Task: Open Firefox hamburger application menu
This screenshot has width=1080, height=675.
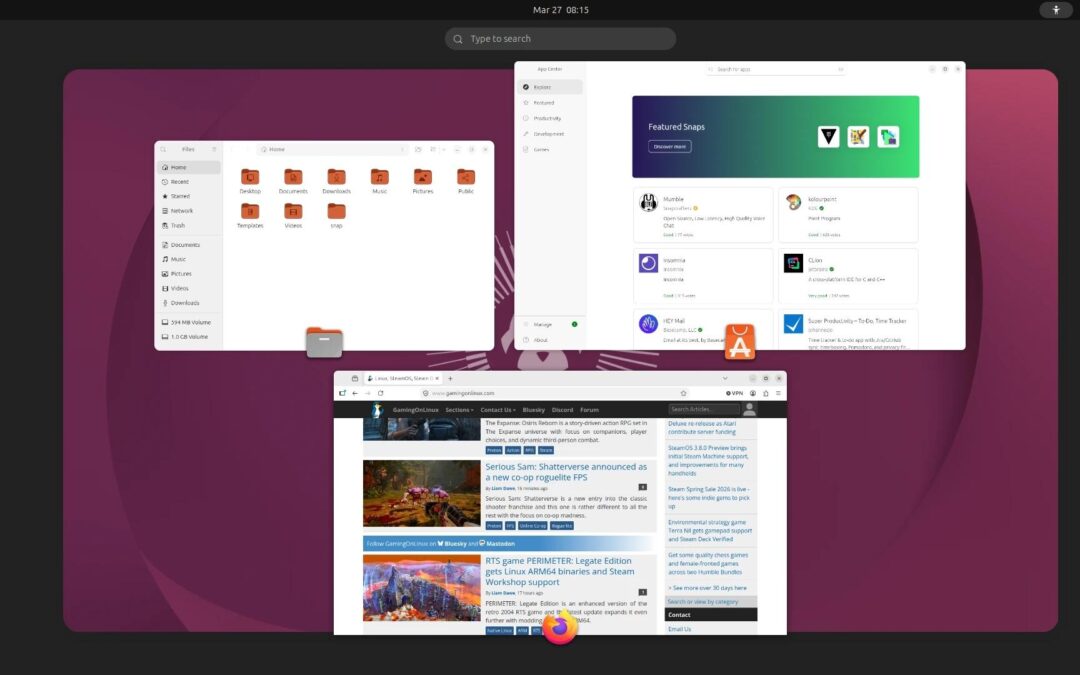Action: [778, 393]
